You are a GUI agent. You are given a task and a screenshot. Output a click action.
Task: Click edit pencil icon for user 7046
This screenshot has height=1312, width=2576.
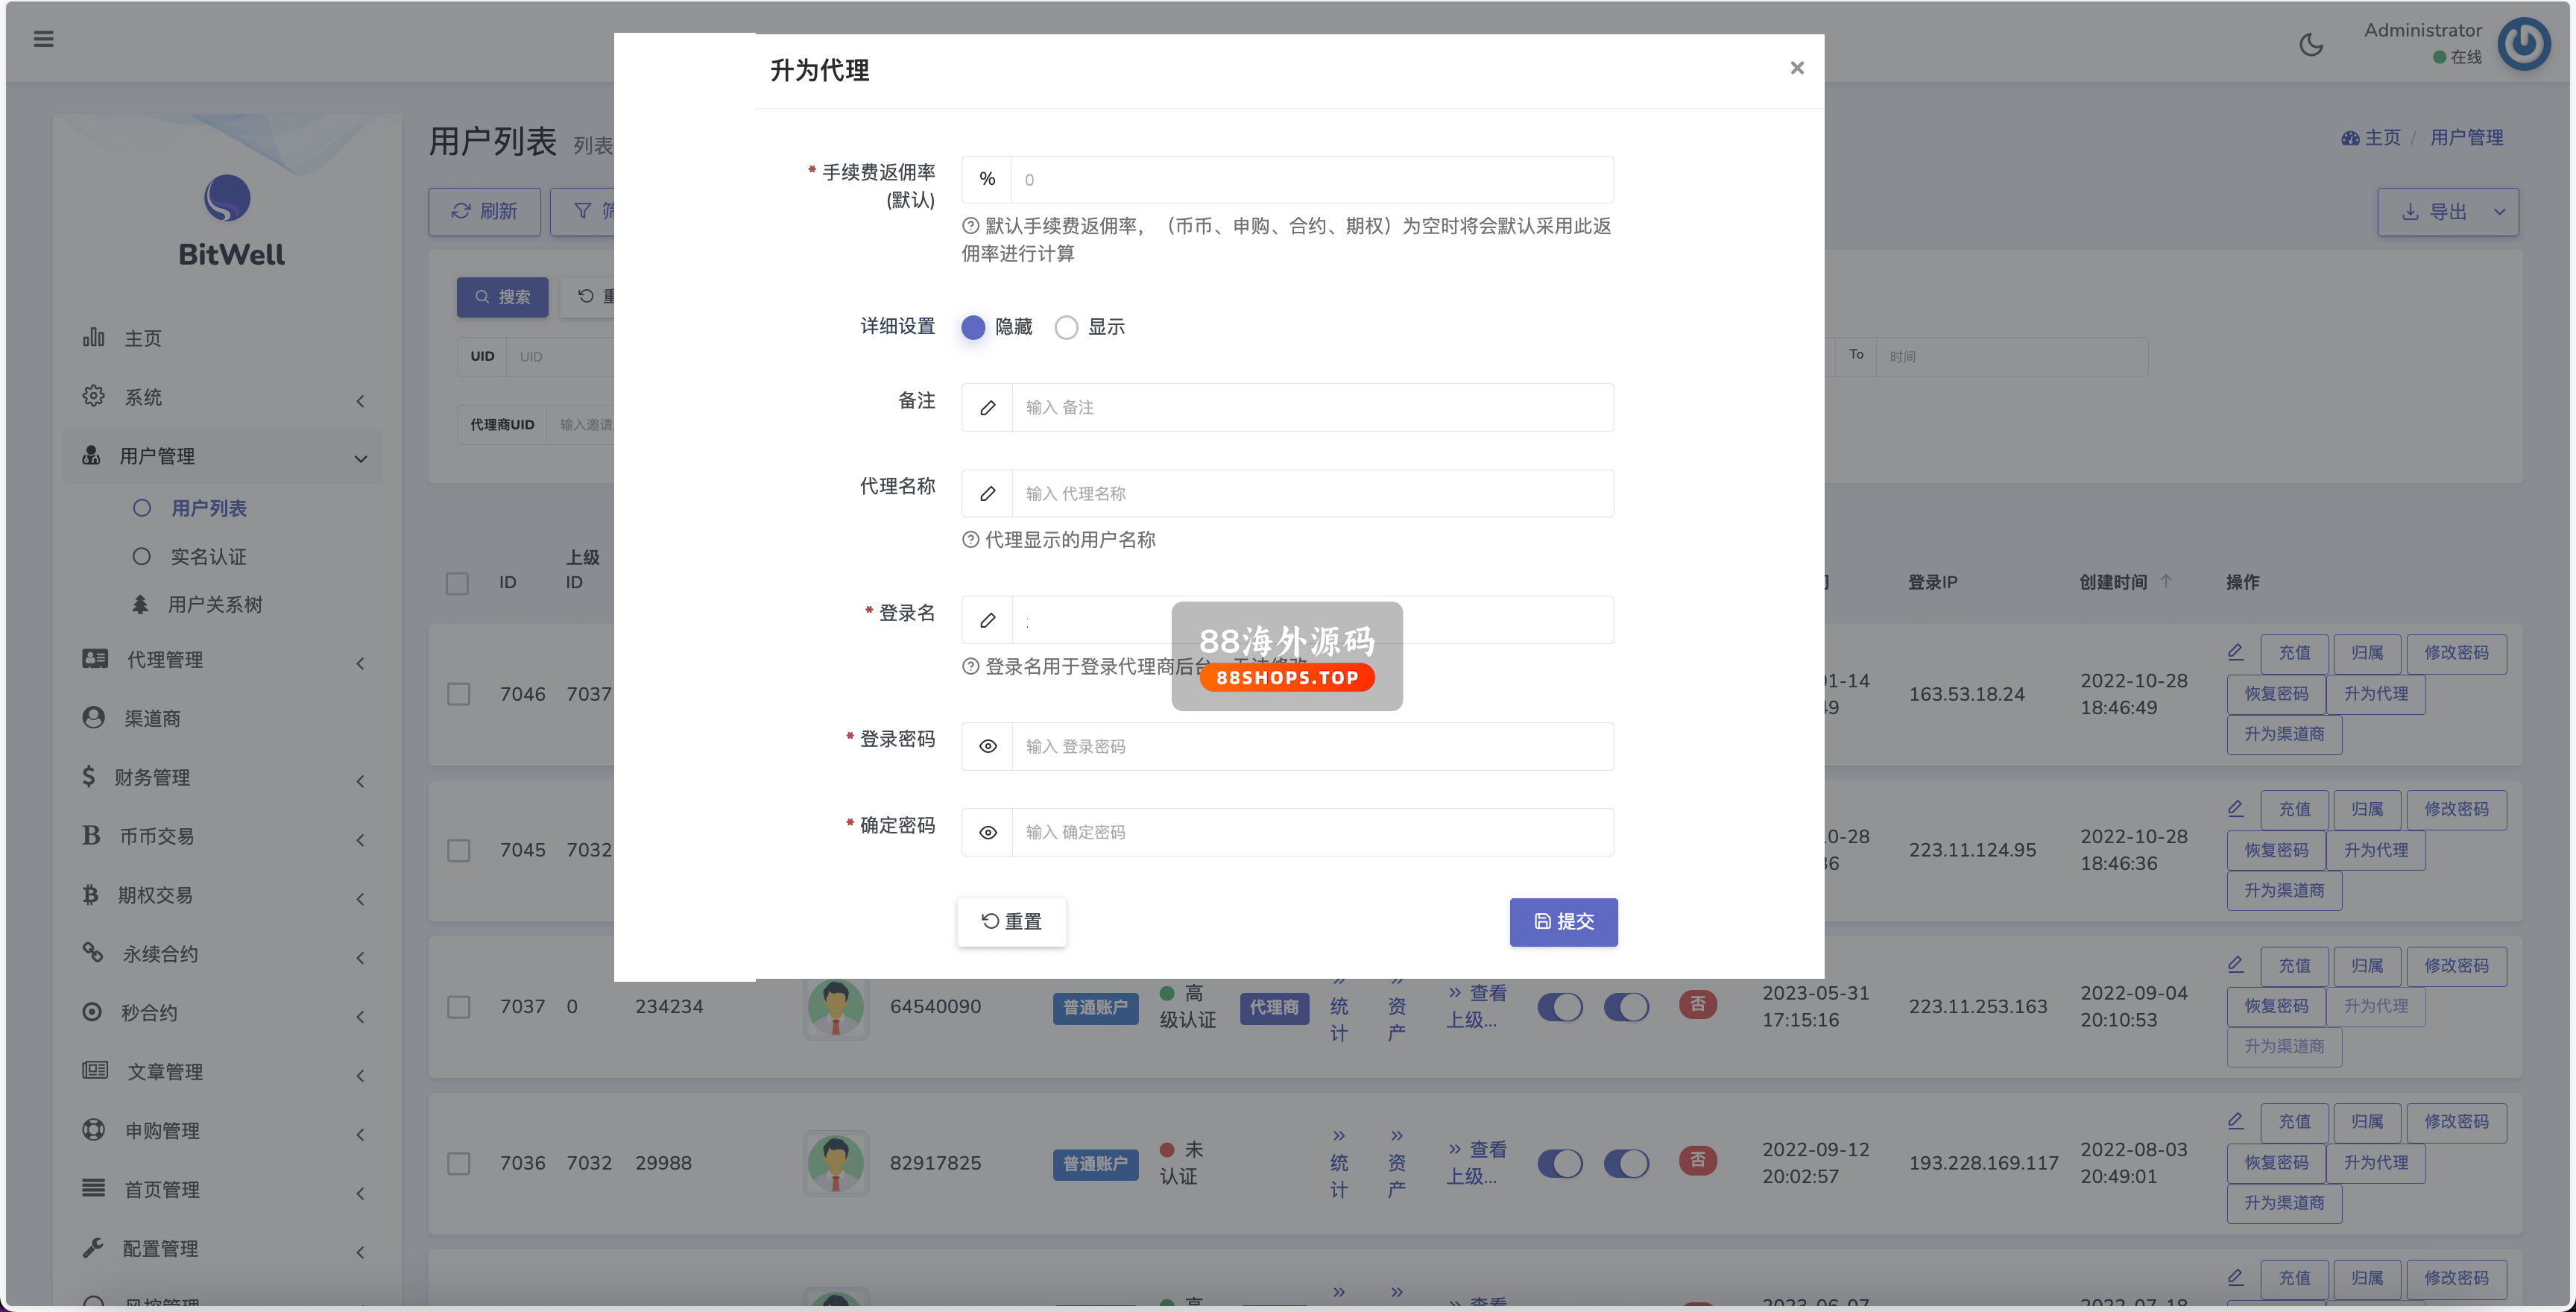[x=2235, y=652]
